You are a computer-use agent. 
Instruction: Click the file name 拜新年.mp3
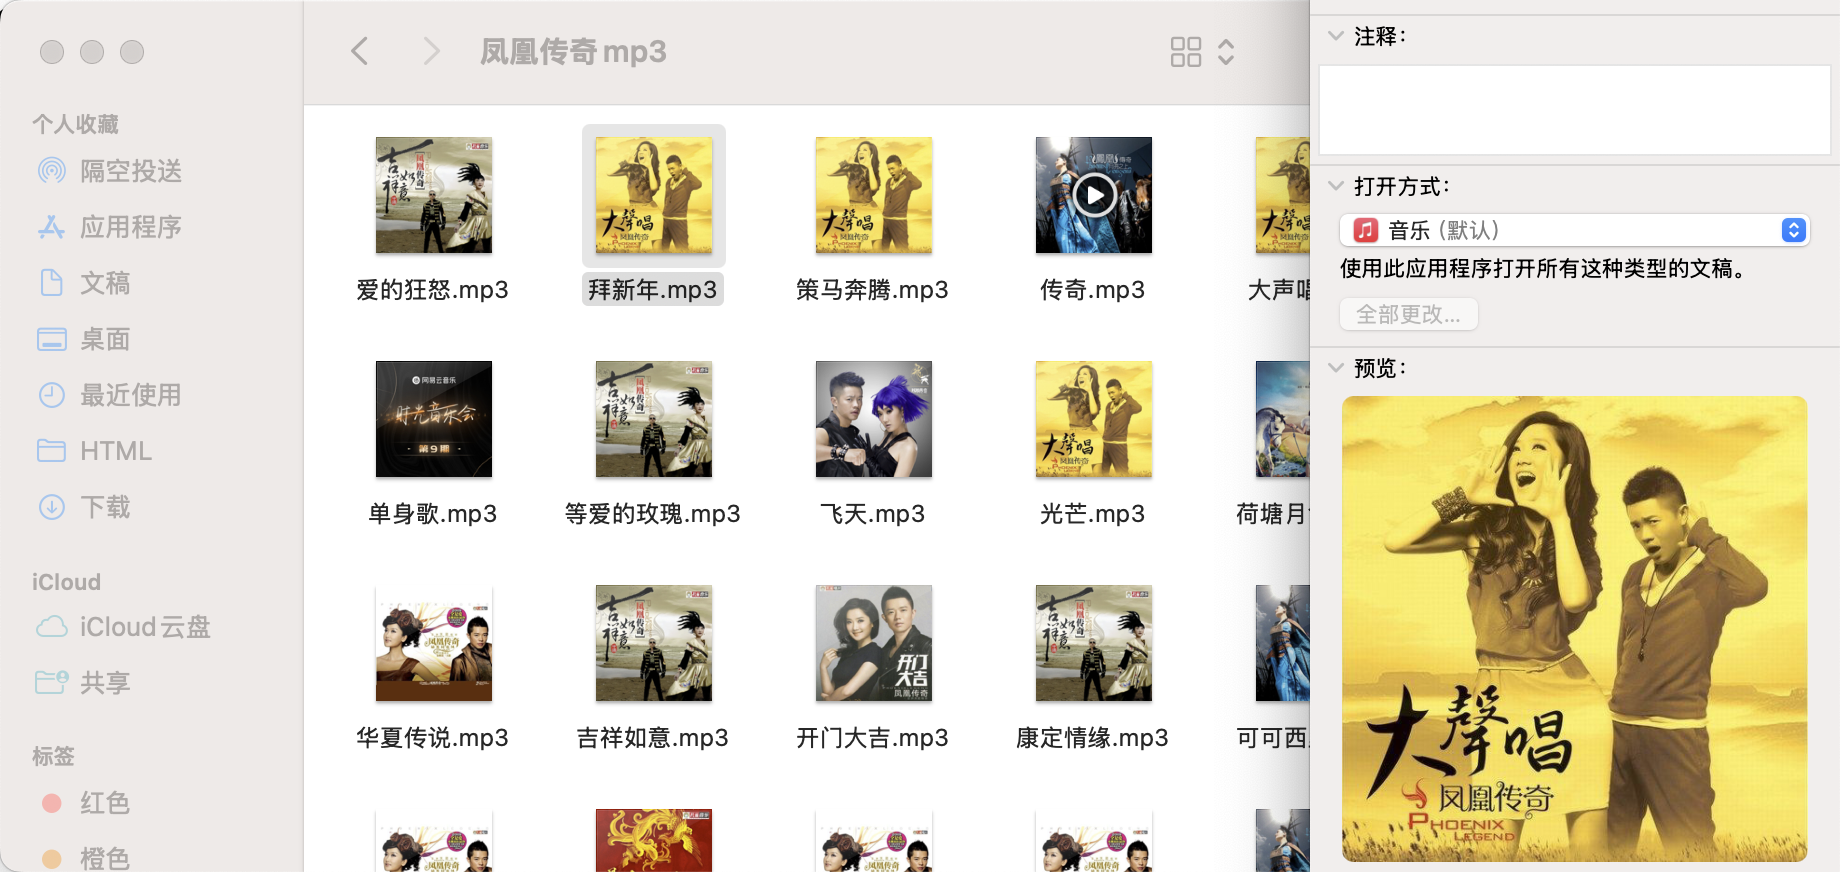coord(653,290)
